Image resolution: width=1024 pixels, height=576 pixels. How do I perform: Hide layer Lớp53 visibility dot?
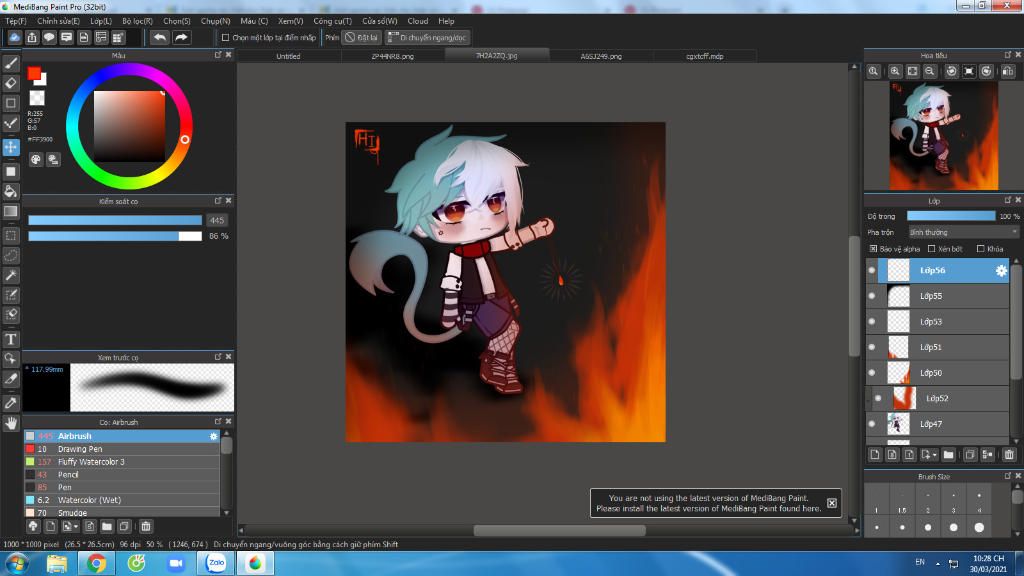(872, 321)
